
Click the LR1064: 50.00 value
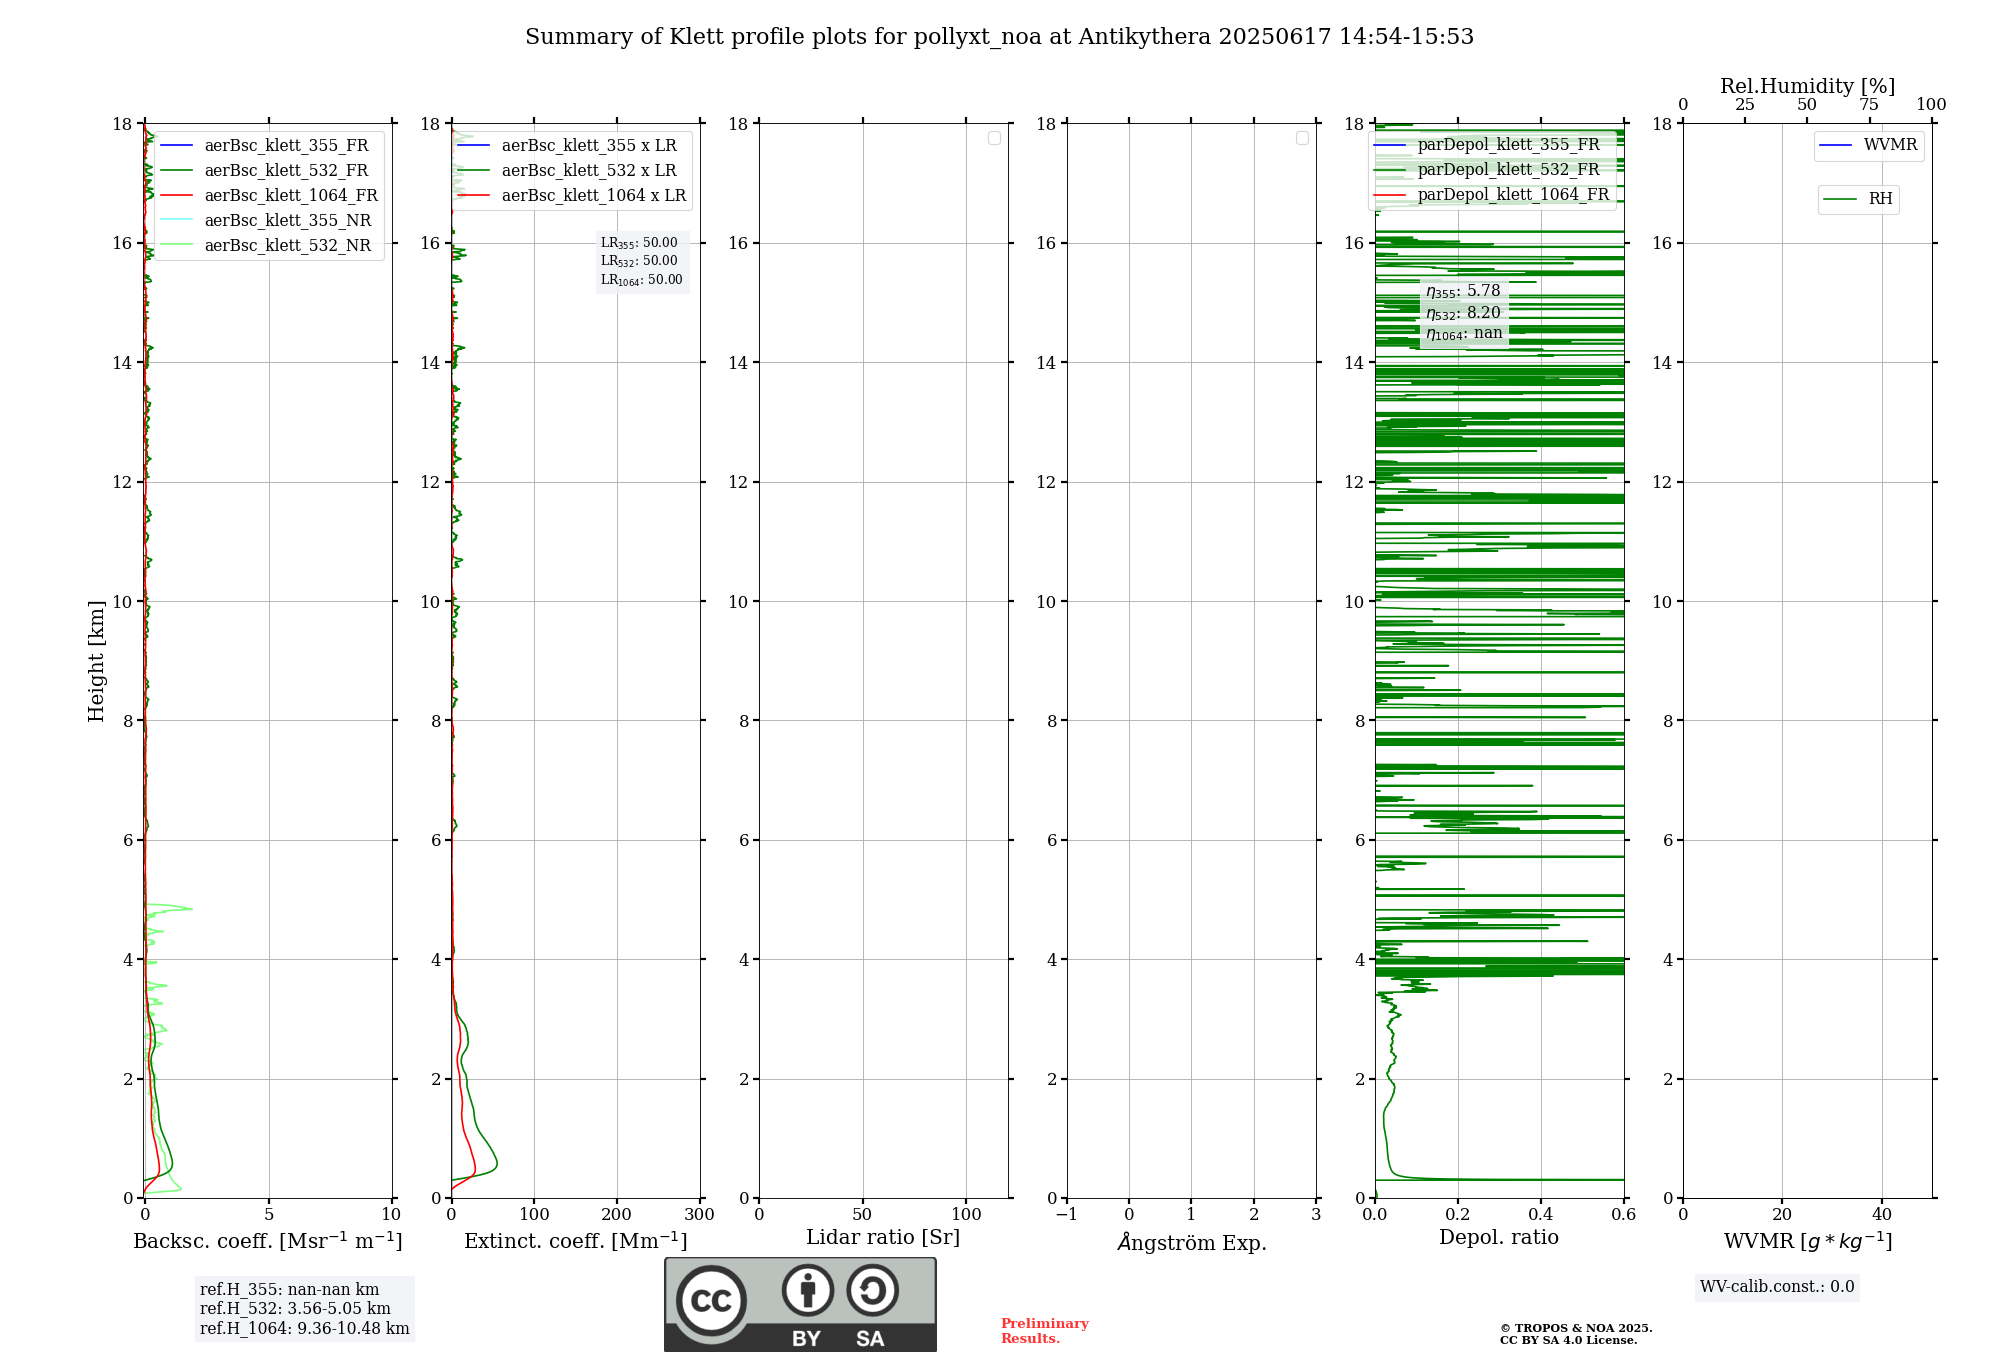(x=642, y=280)
